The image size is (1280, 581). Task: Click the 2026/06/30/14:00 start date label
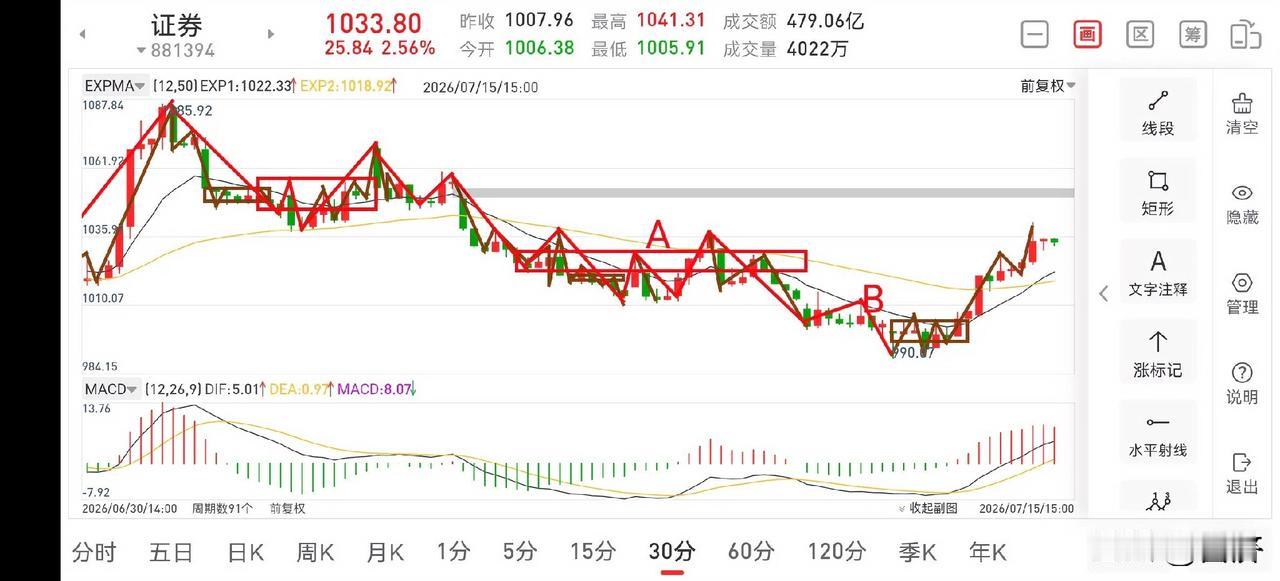point(130,508)
